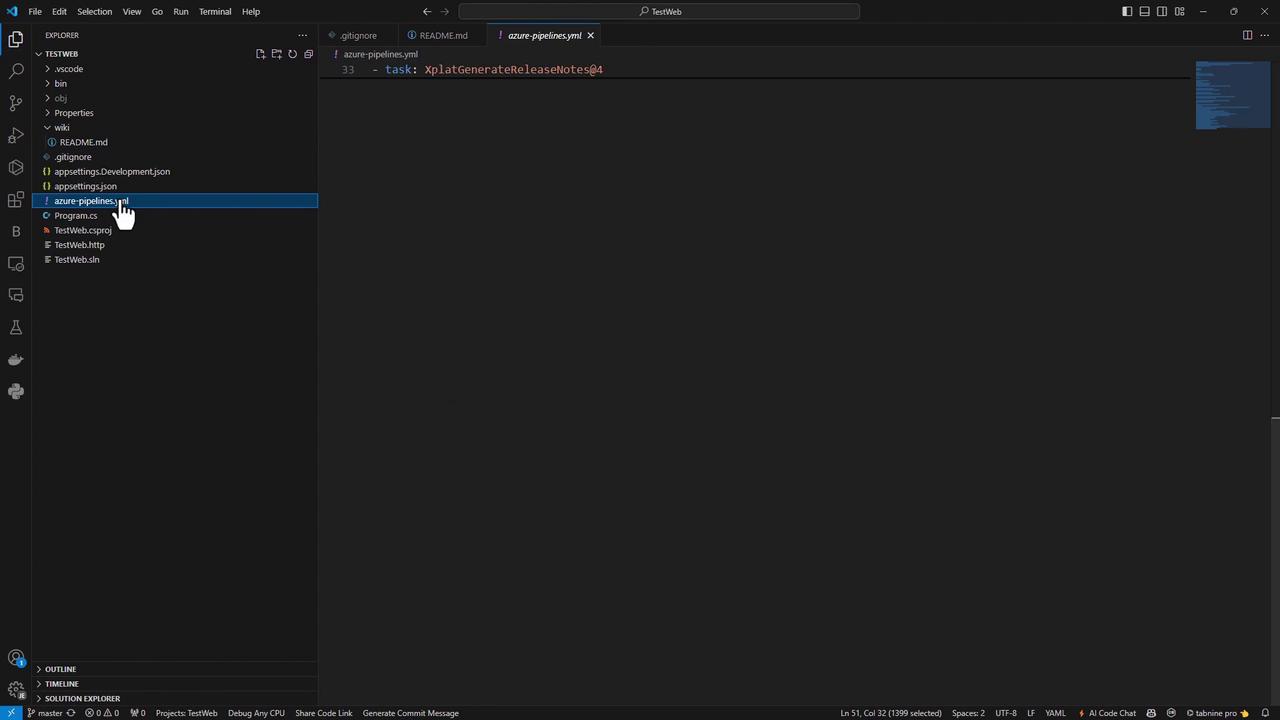
Task: Open editor more actions ellipsis
Action: coord(1264,35)
